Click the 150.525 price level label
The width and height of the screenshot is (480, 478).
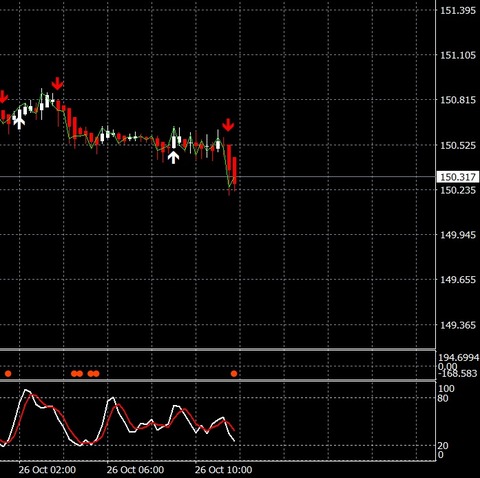point(458,145)
